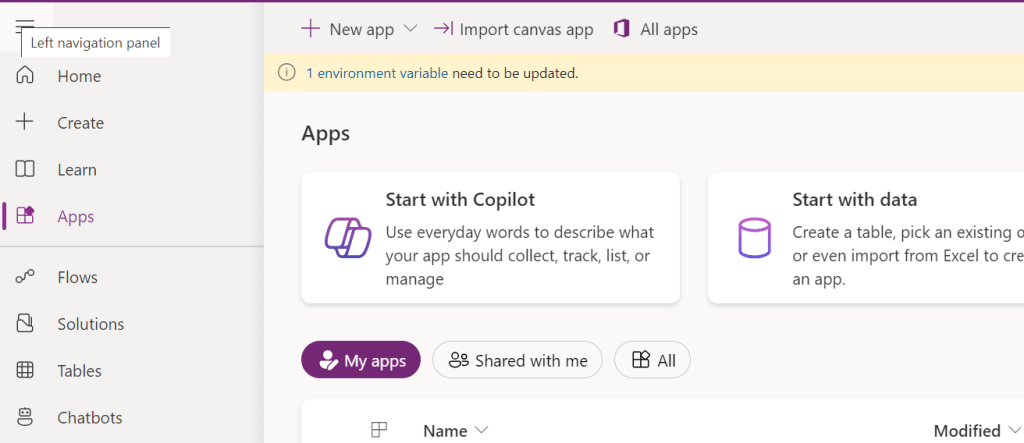The width and height of the screenshot is (1024, 443).
Task: Click the database cylinder icon
Action: pyautogui.click(x=754, y=238)
